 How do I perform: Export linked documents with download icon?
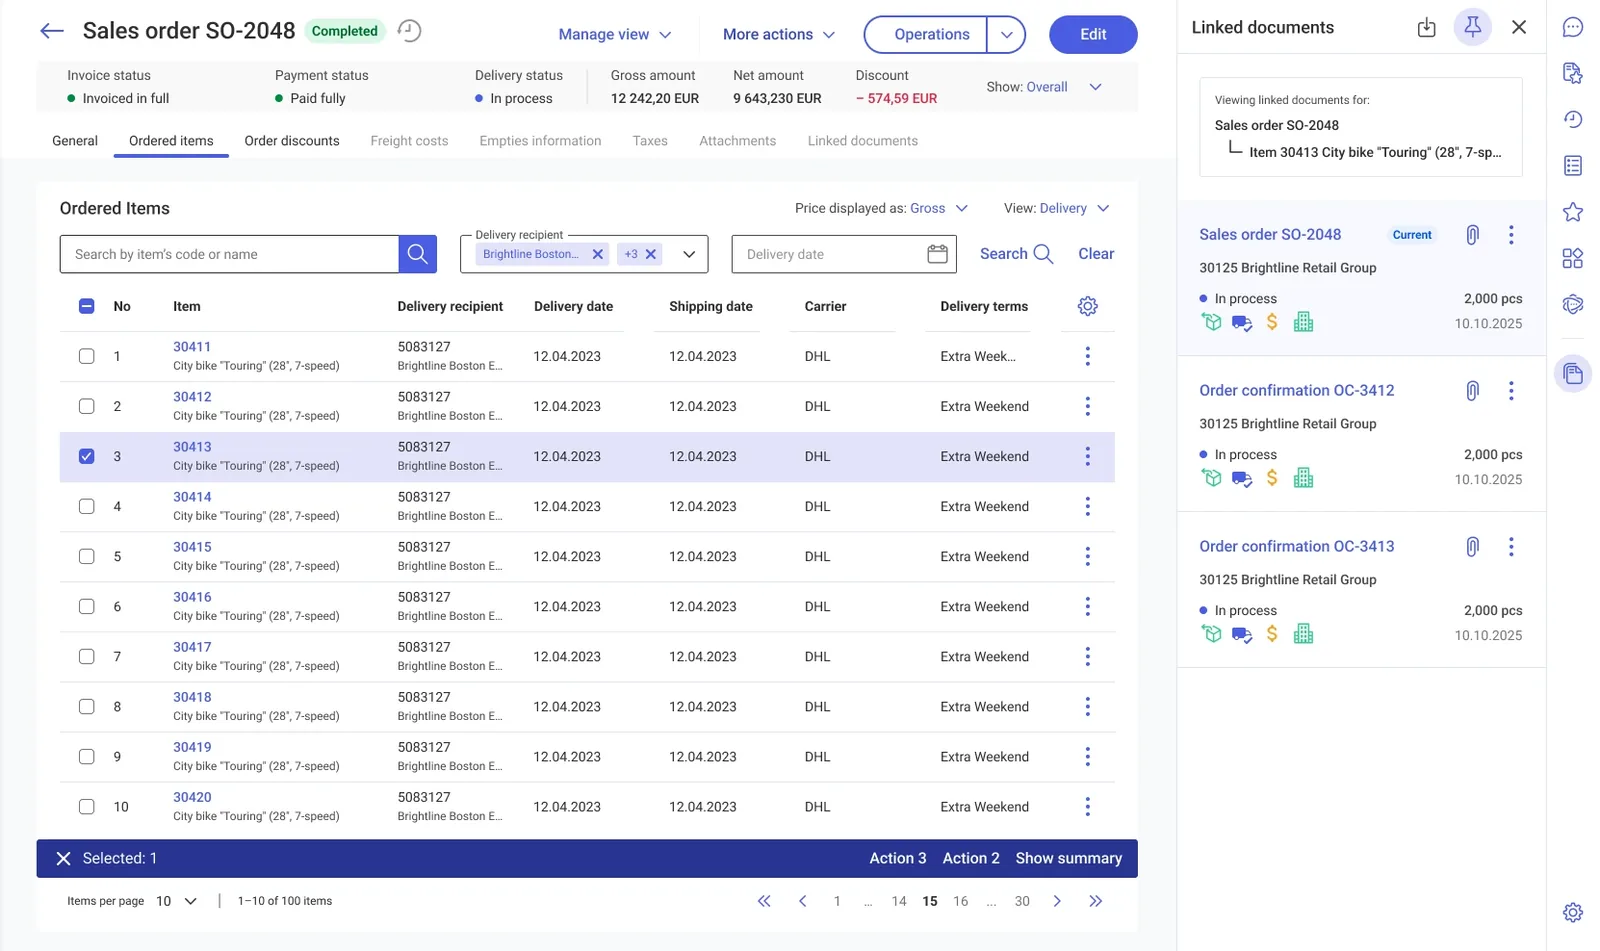click(x=1427, y=27)
